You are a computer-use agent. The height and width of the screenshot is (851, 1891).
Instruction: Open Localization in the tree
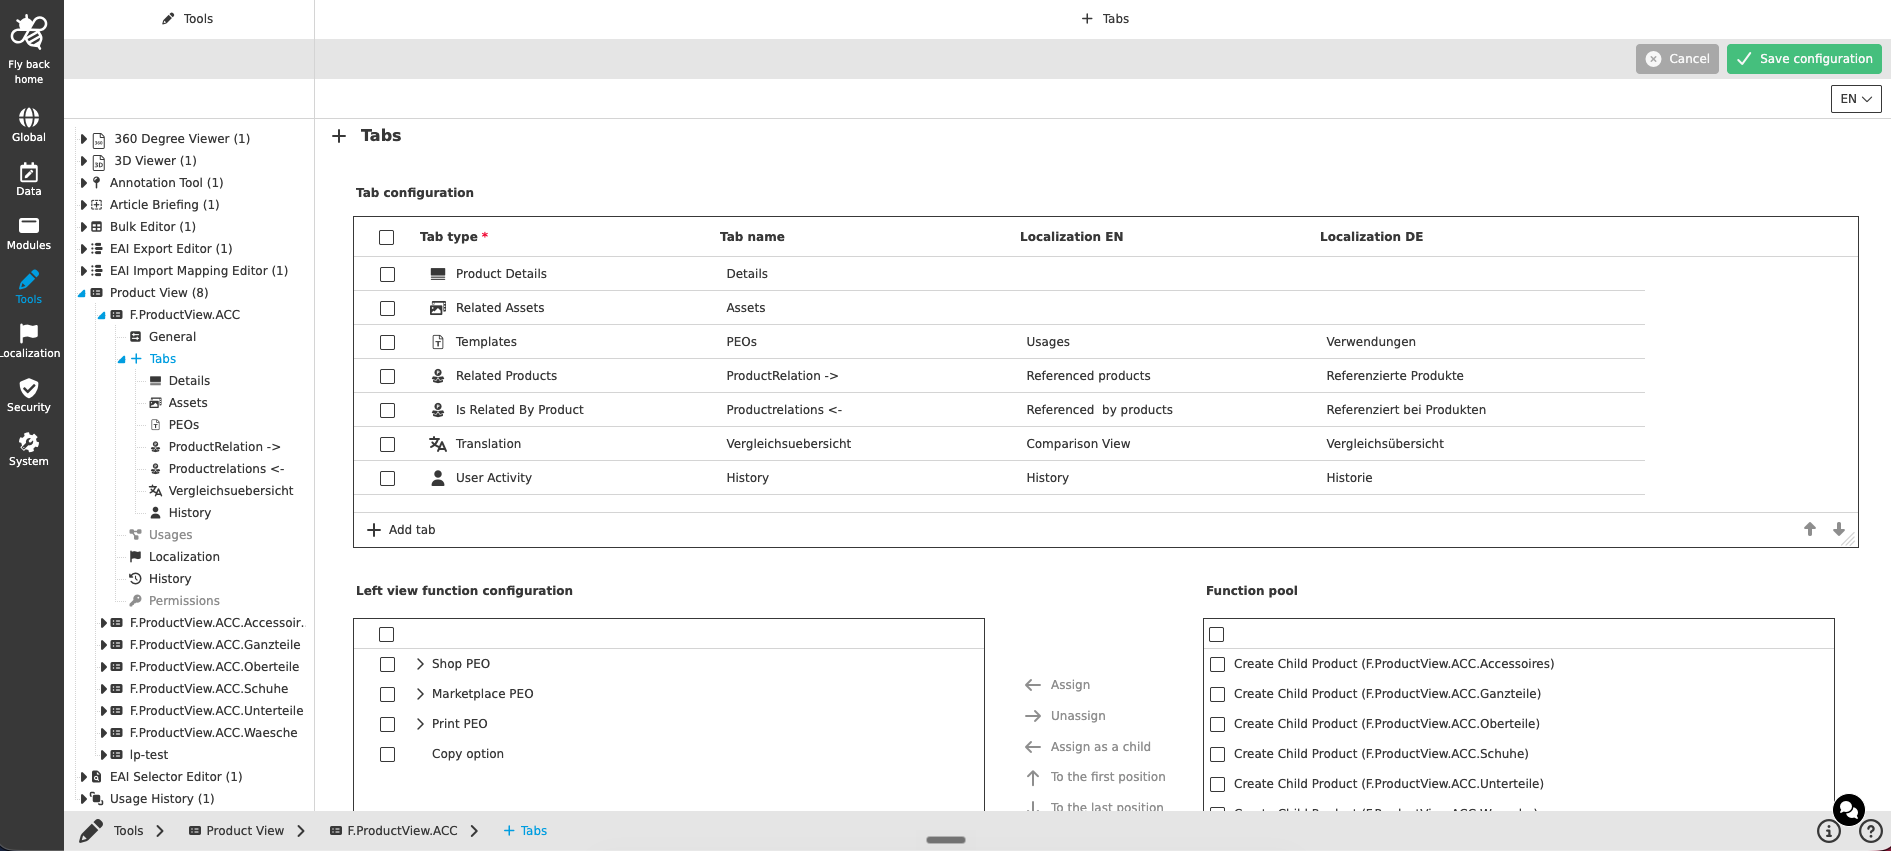pyautogui.click(x=184, y=557)
